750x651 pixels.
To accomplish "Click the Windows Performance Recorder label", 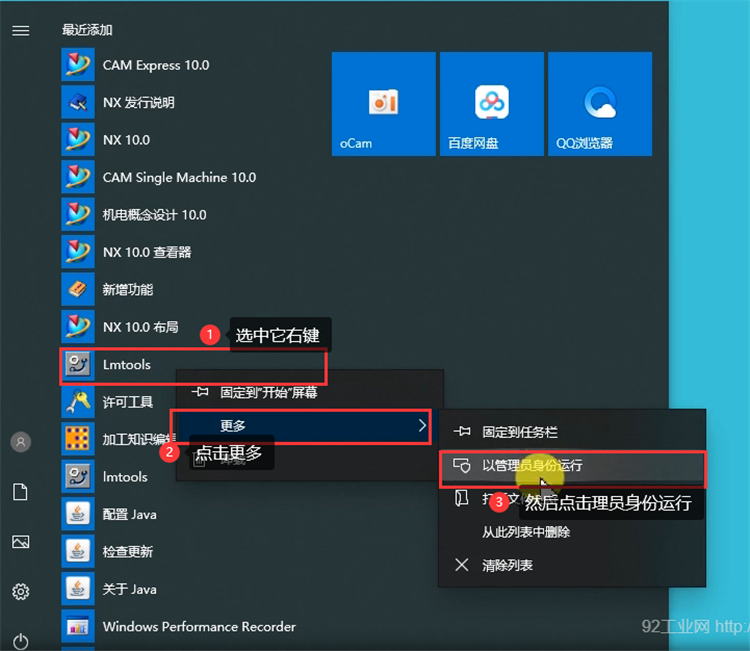I will 199,627.
